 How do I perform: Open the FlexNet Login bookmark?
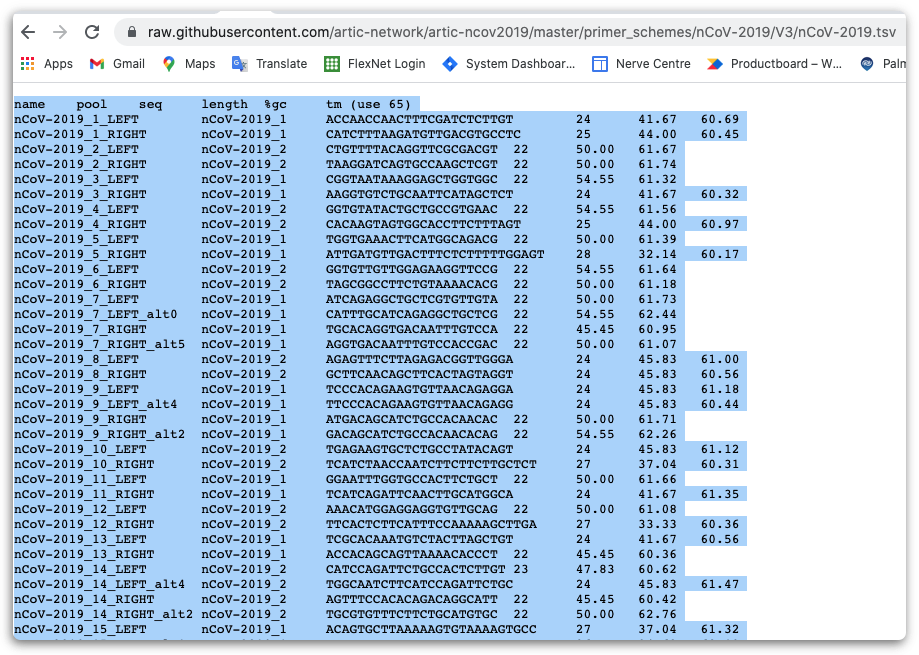point(372,63)
